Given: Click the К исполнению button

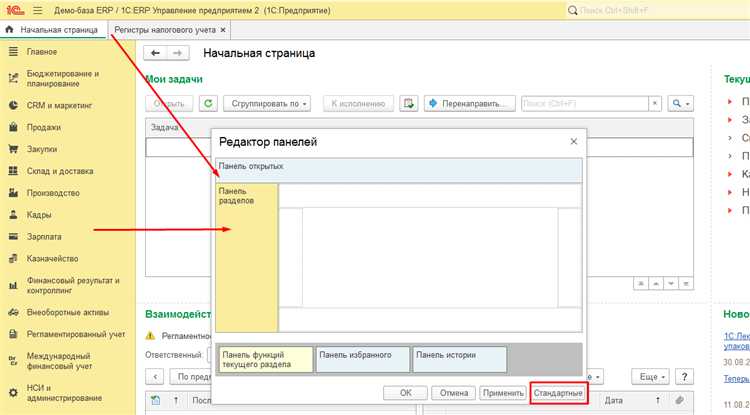Looking at the screenshot, I should tap(358, 103).
